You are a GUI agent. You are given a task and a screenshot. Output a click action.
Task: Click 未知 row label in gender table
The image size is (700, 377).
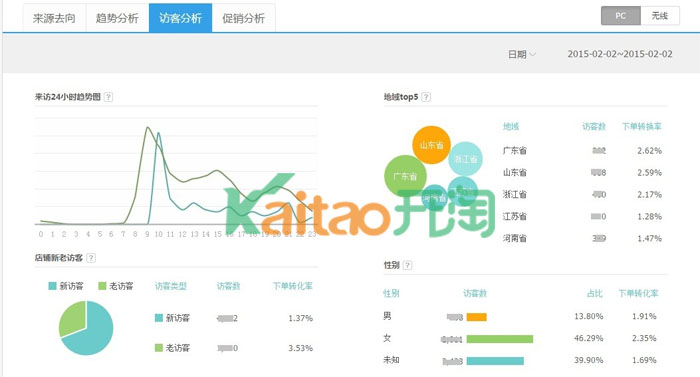[391, 360]
